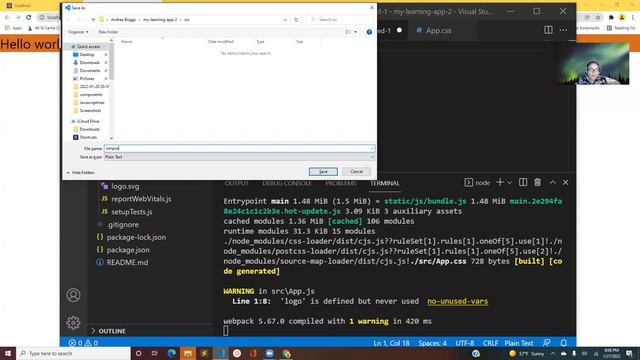Cancel the Save As dialog
The width and height of the screenshot is (640, 360).
click(356, 172)
